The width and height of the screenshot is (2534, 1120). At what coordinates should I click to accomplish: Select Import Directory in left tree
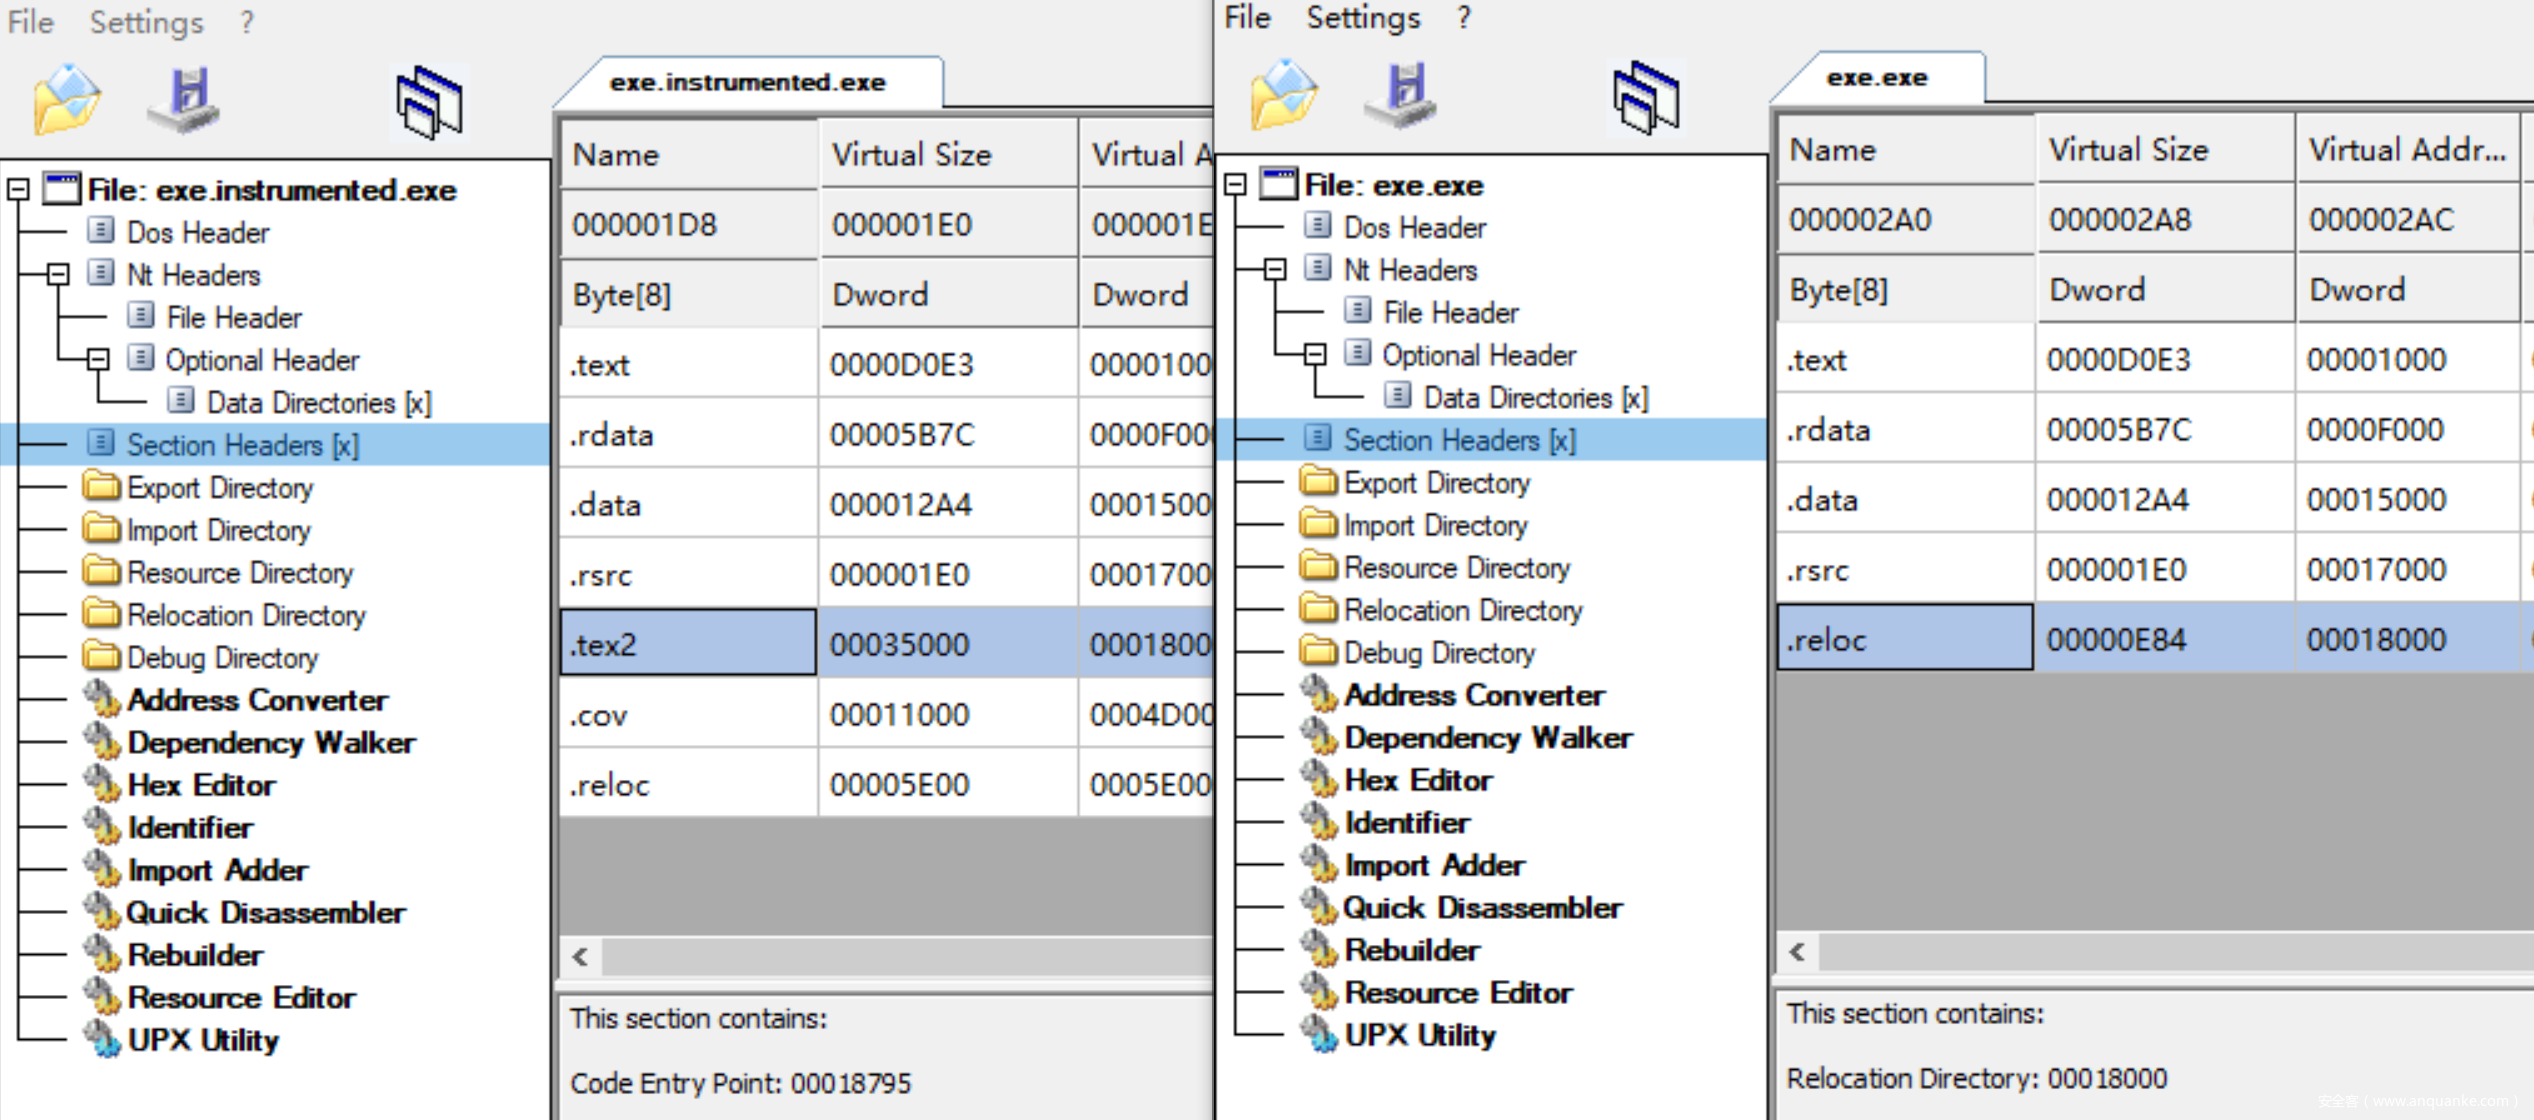pyautogui.click(x=218, y=530)
